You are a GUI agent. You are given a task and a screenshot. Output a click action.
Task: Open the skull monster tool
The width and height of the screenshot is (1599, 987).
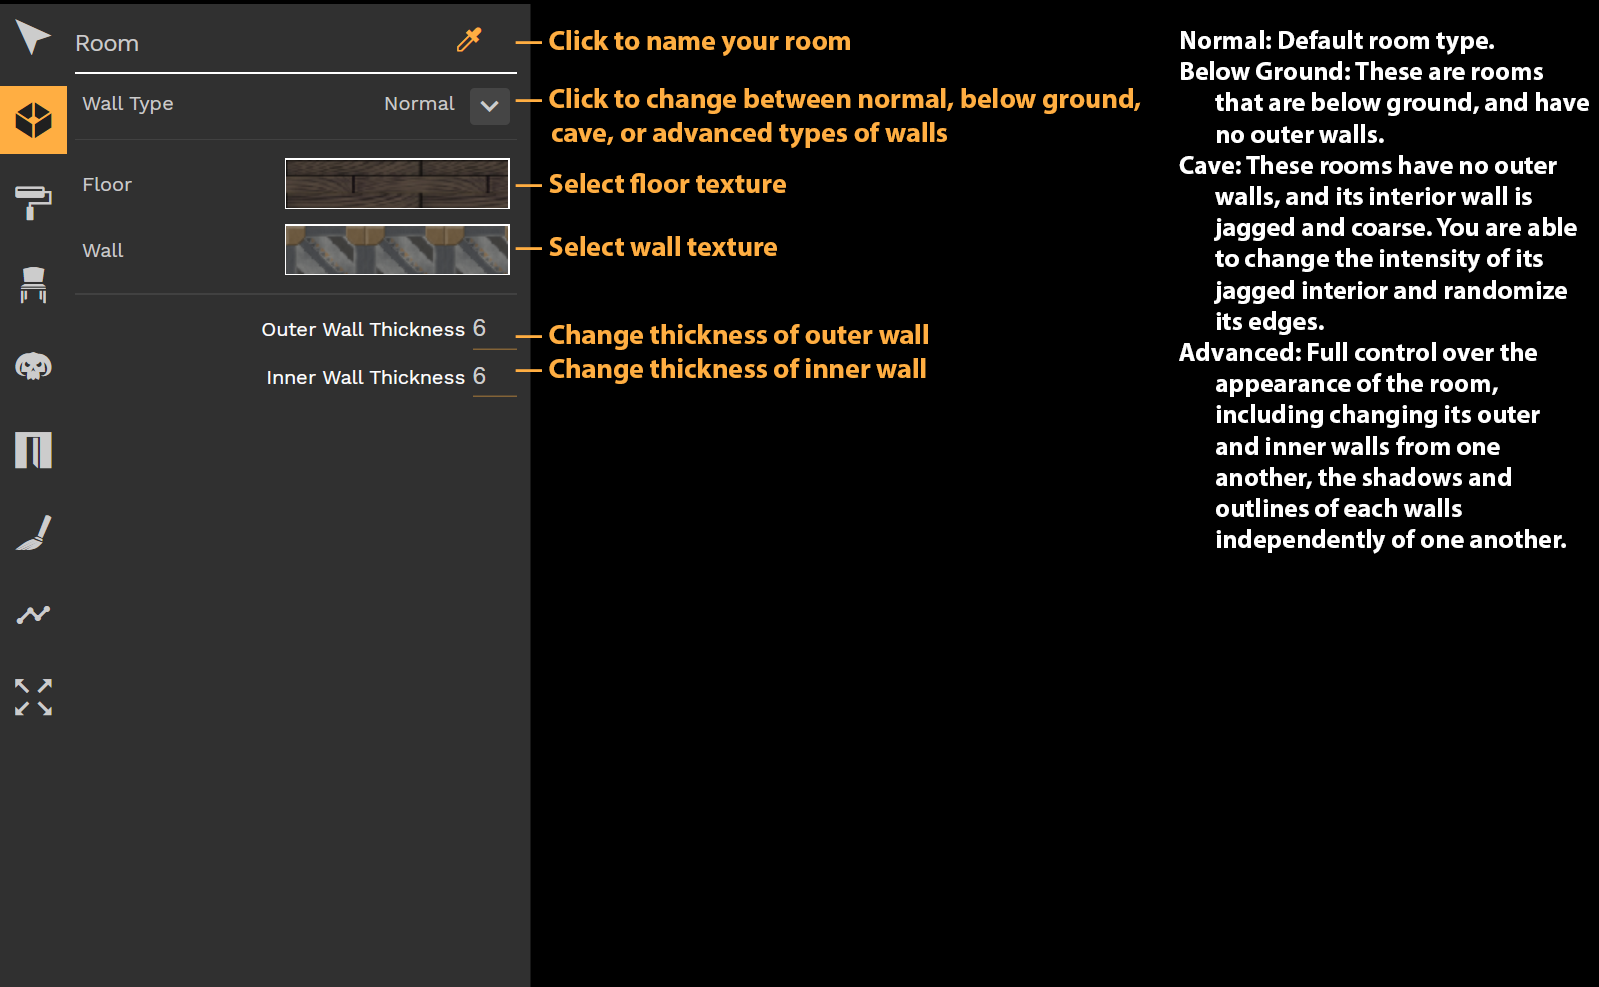(33, 367)
